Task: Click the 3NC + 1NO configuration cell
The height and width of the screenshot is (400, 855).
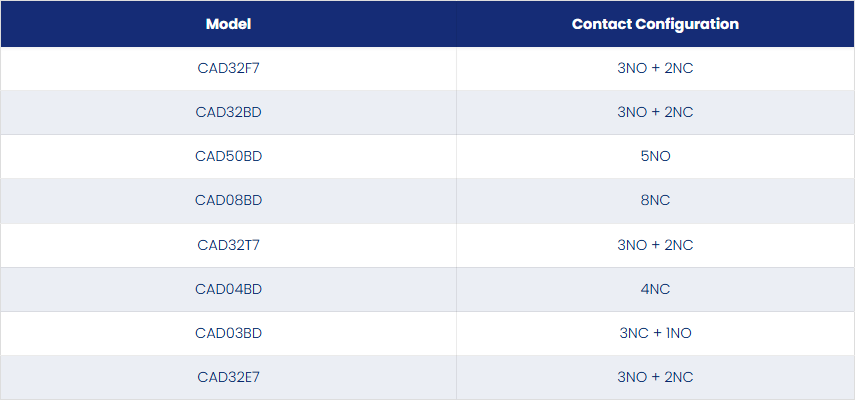Action: [655, 334]
